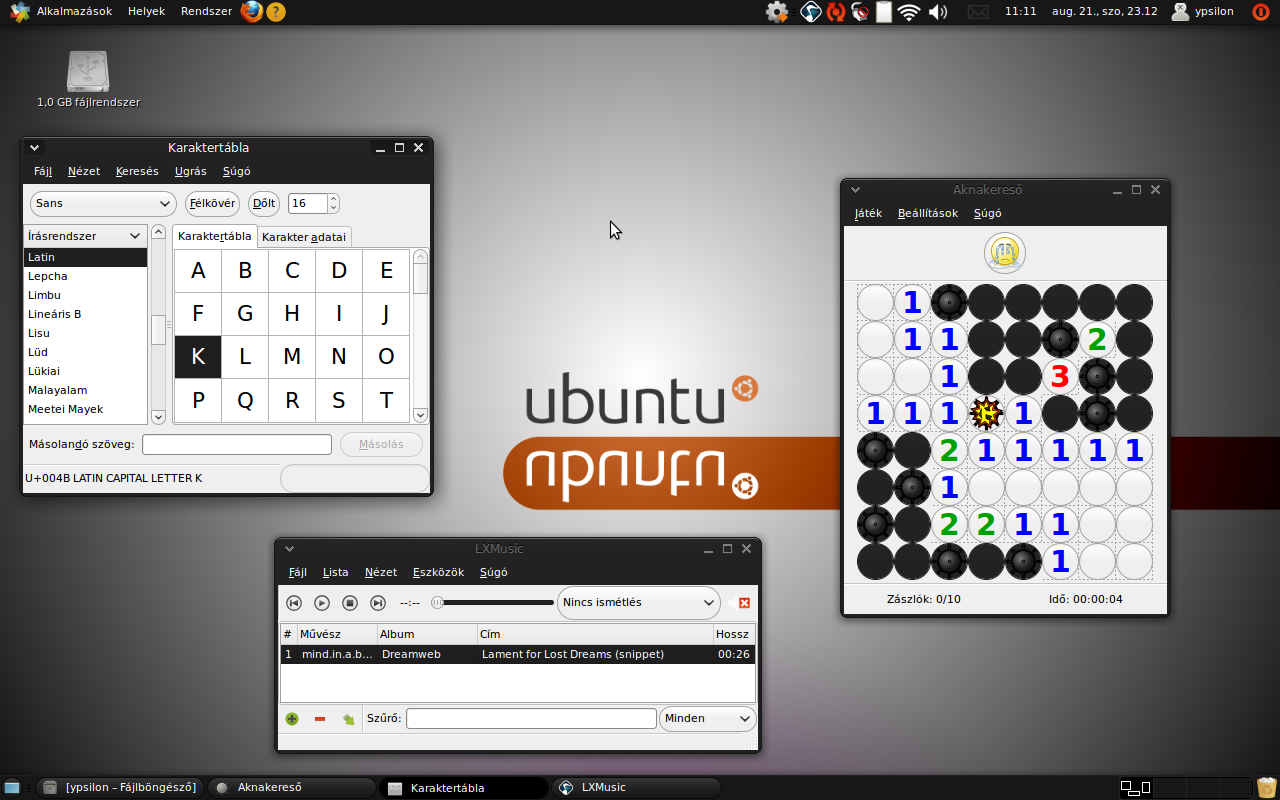Toggle Félkövér (bold) in Karaktertábla

pyautogui.click(x=212, y=203)
